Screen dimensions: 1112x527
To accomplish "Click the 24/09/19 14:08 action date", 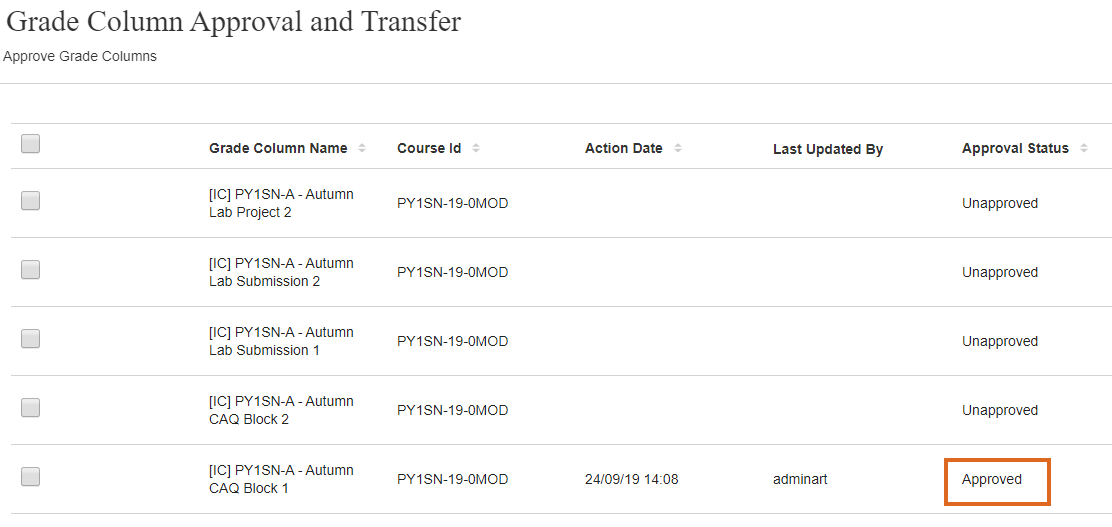I will tap(631, 479).
